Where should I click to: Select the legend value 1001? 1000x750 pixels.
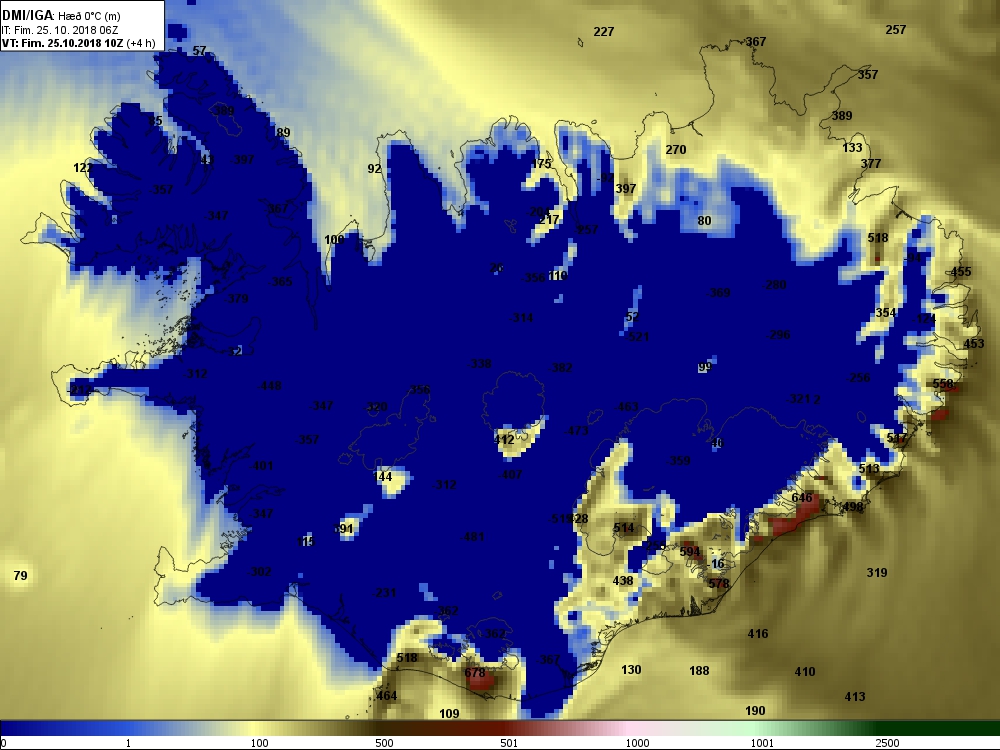[x=762, y=743]
